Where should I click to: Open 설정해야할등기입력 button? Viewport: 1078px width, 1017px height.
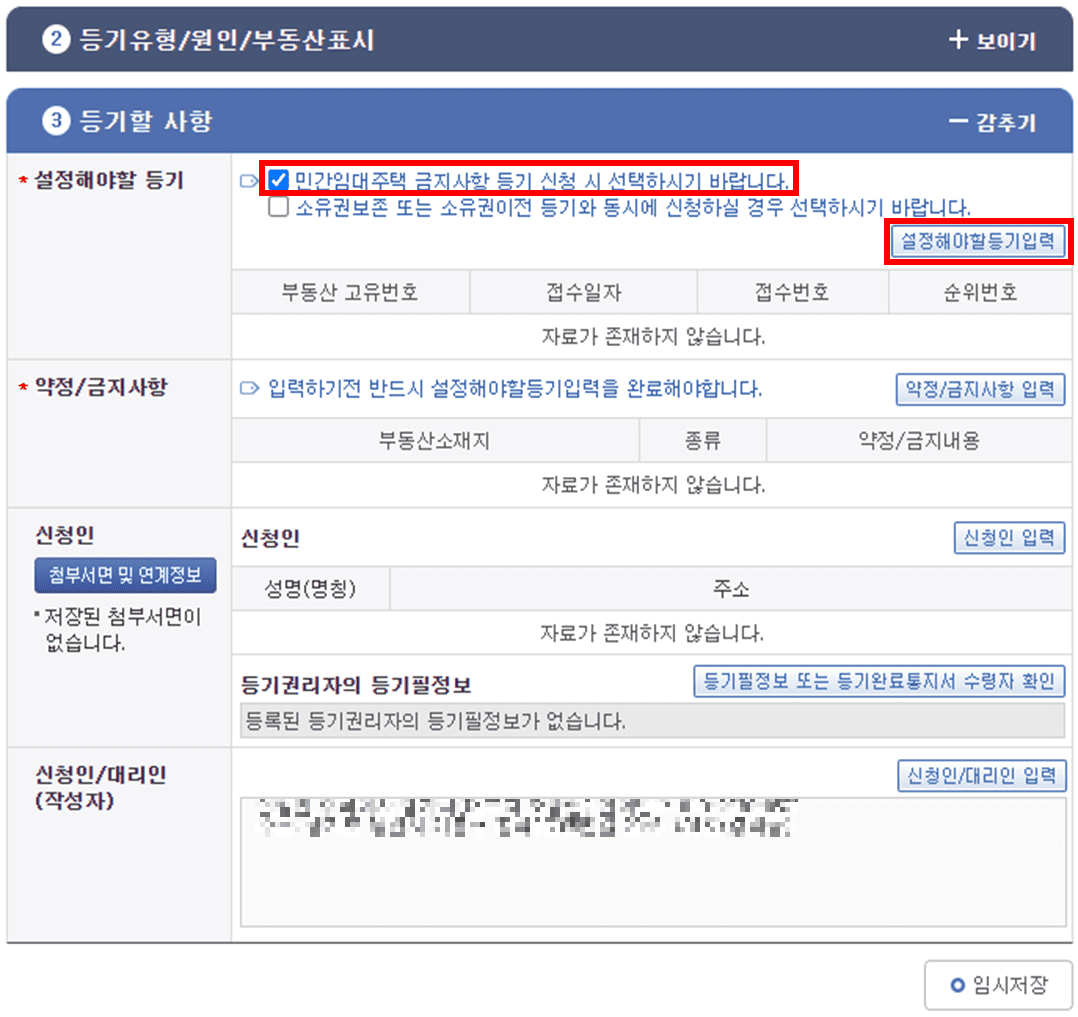pyautogui.click(x=978, y=241)
